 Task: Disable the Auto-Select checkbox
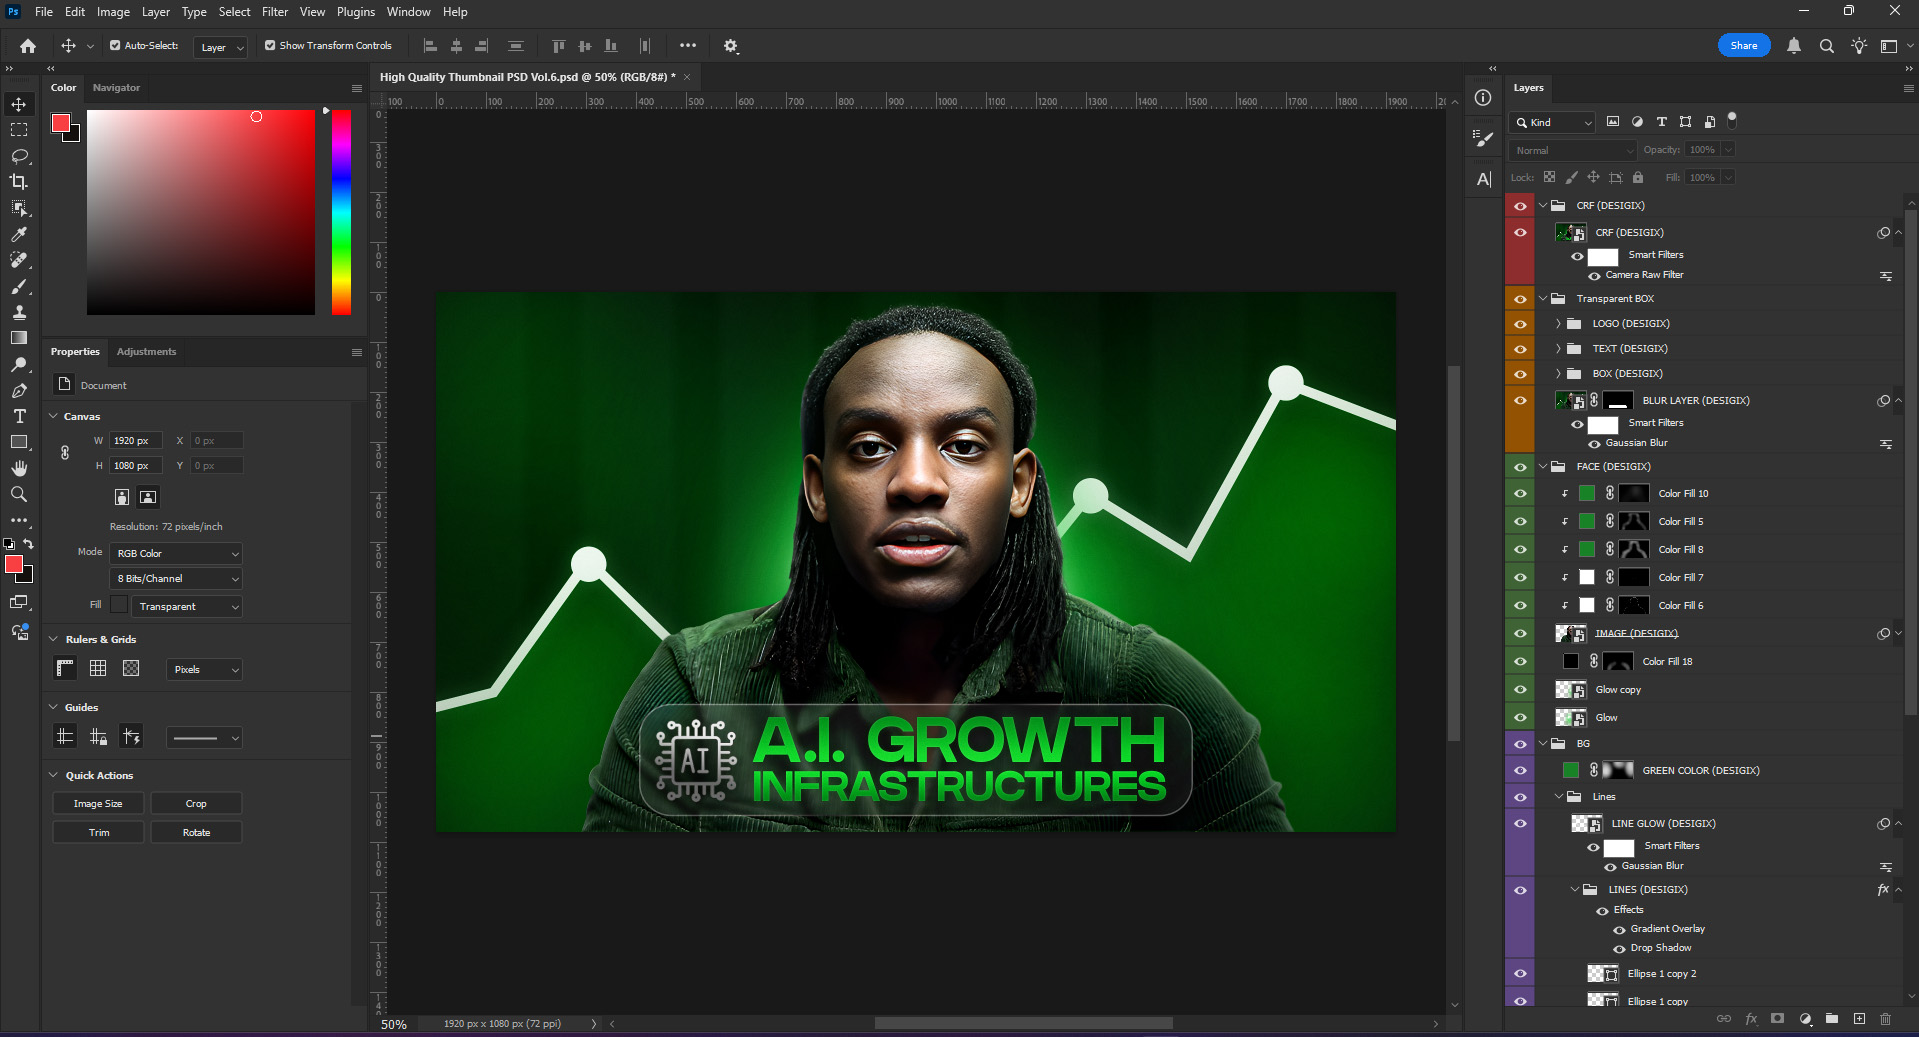(115, 46)
